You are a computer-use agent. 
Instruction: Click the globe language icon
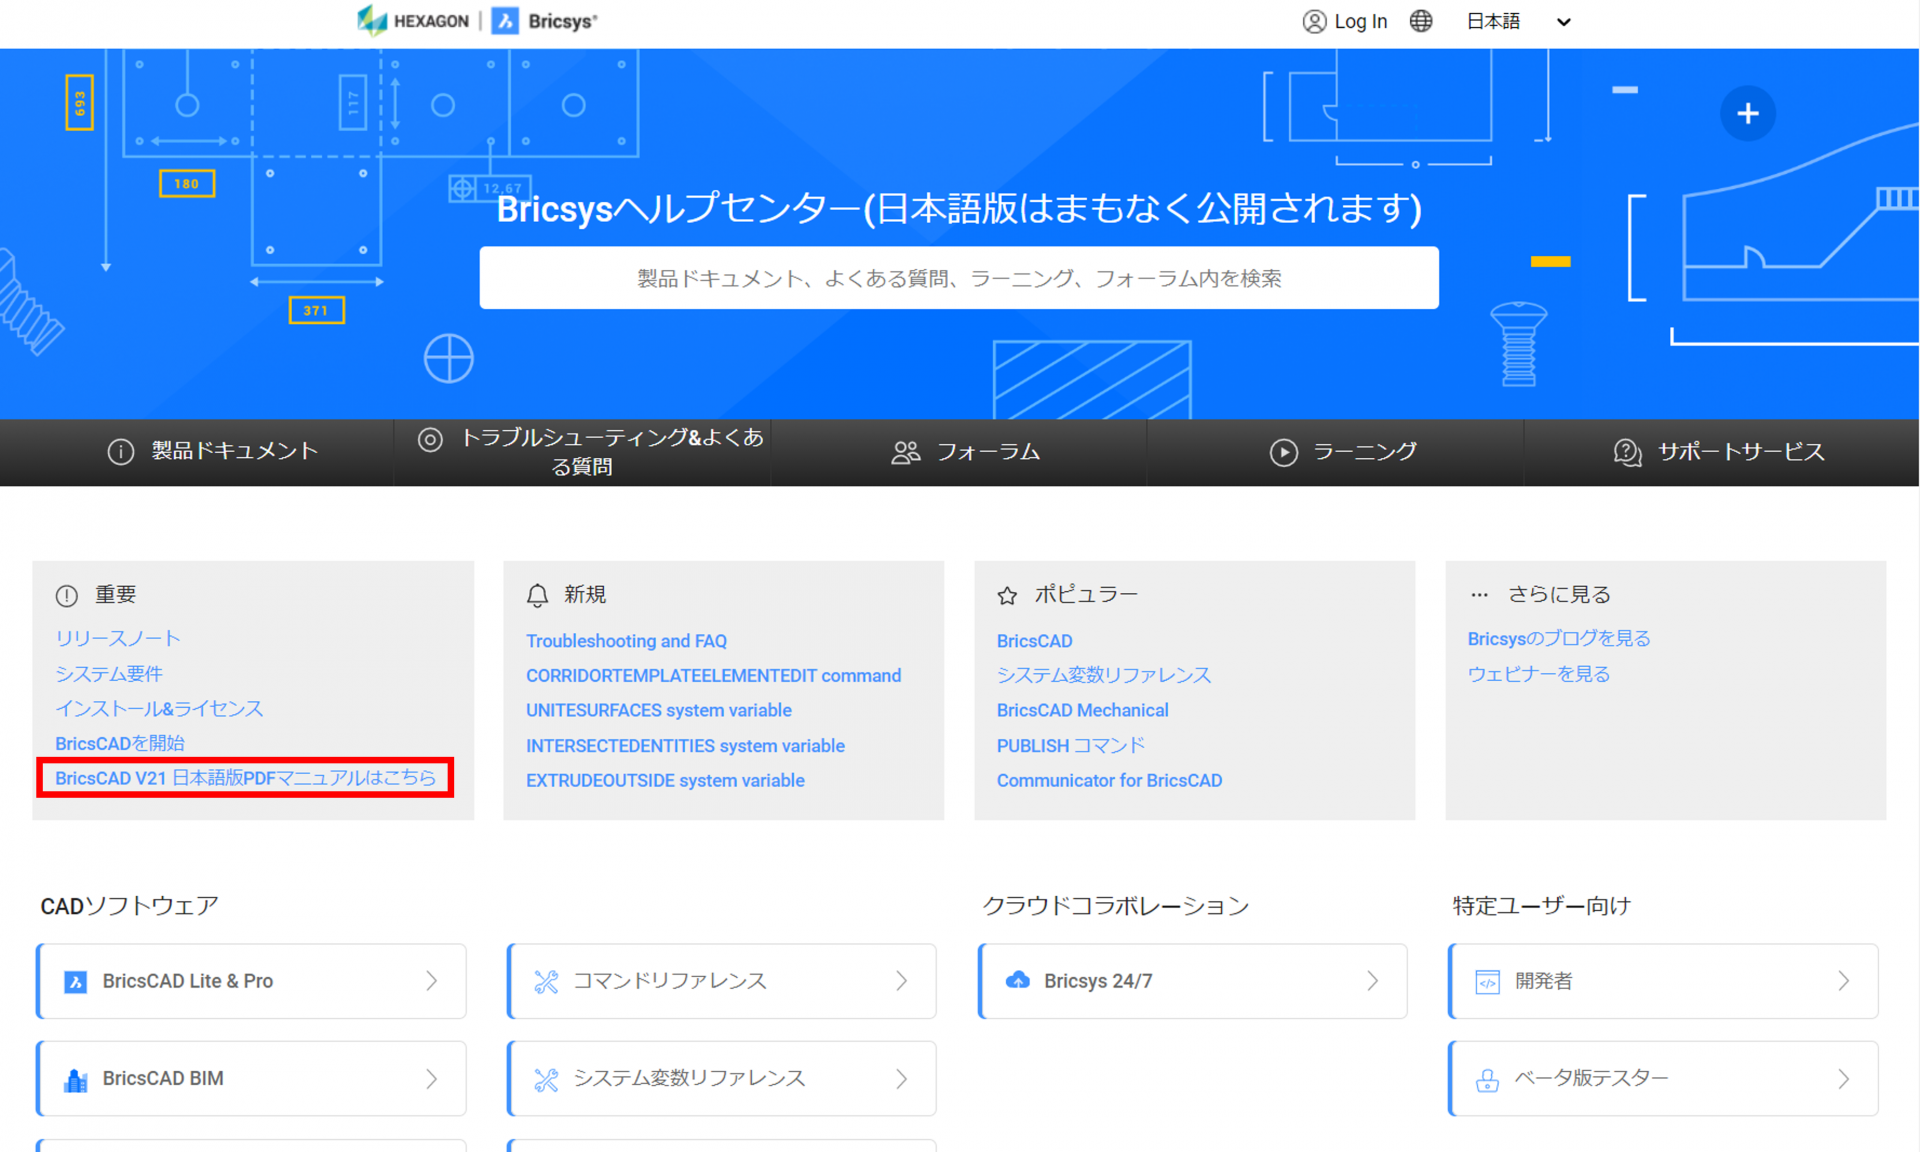pos(1420,21)
